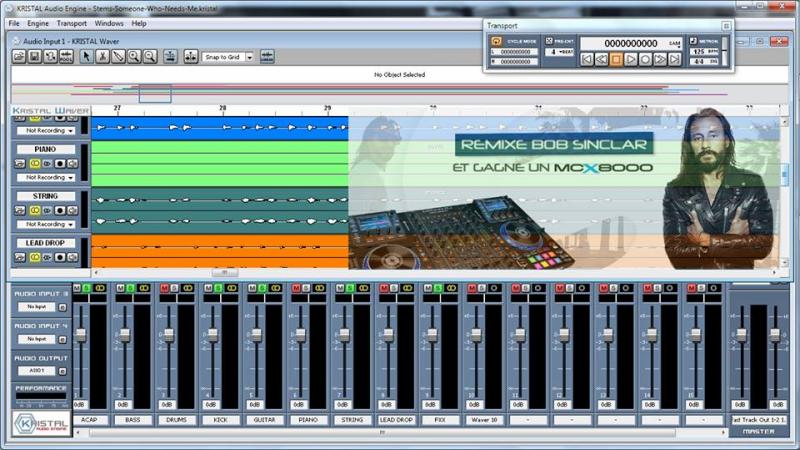800x450 pixels.
Task: Select the arrow pointer tool
Action: point(86,57)
